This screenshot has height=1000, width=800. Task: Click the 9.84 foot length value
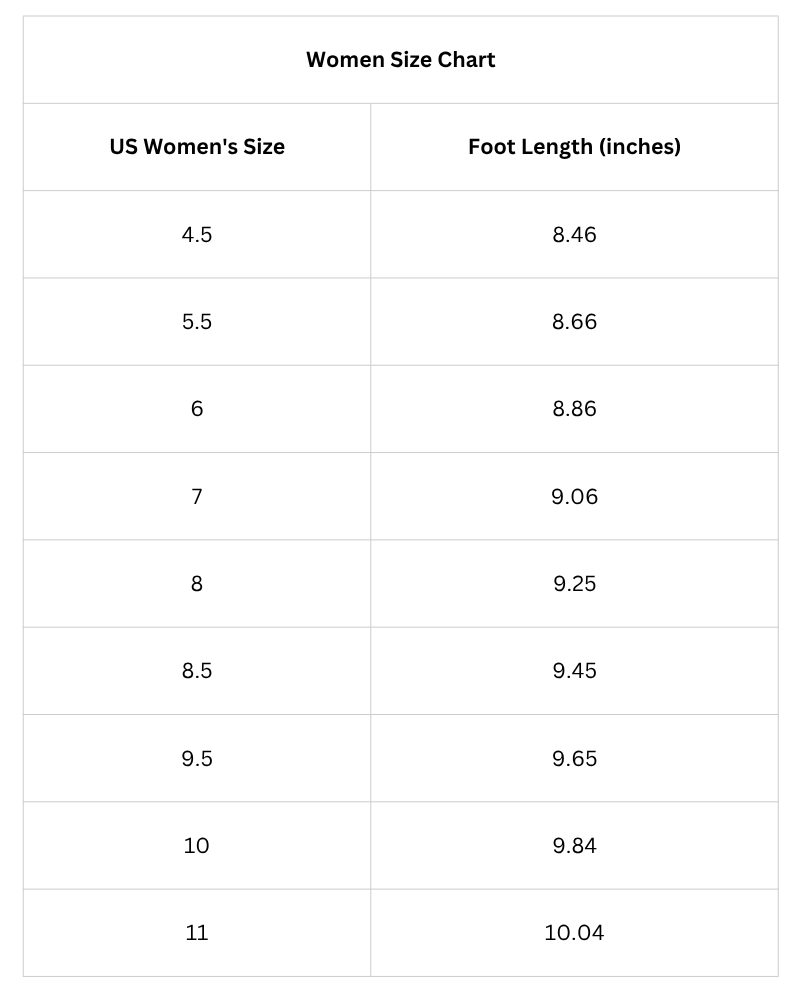pos(574,846)
